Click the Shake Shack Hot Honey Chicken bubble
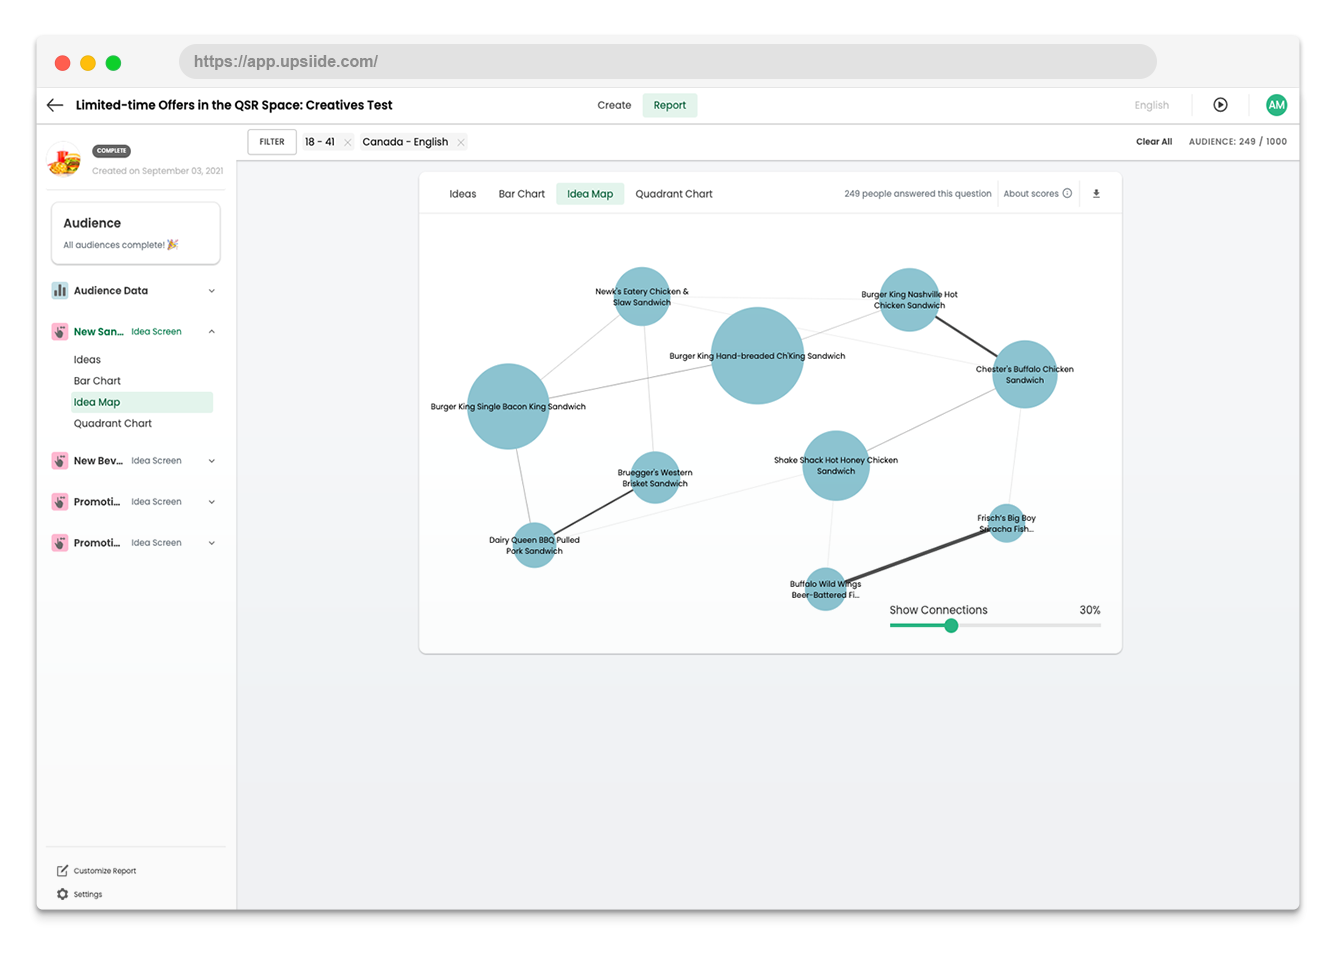 tap(836, 466)
